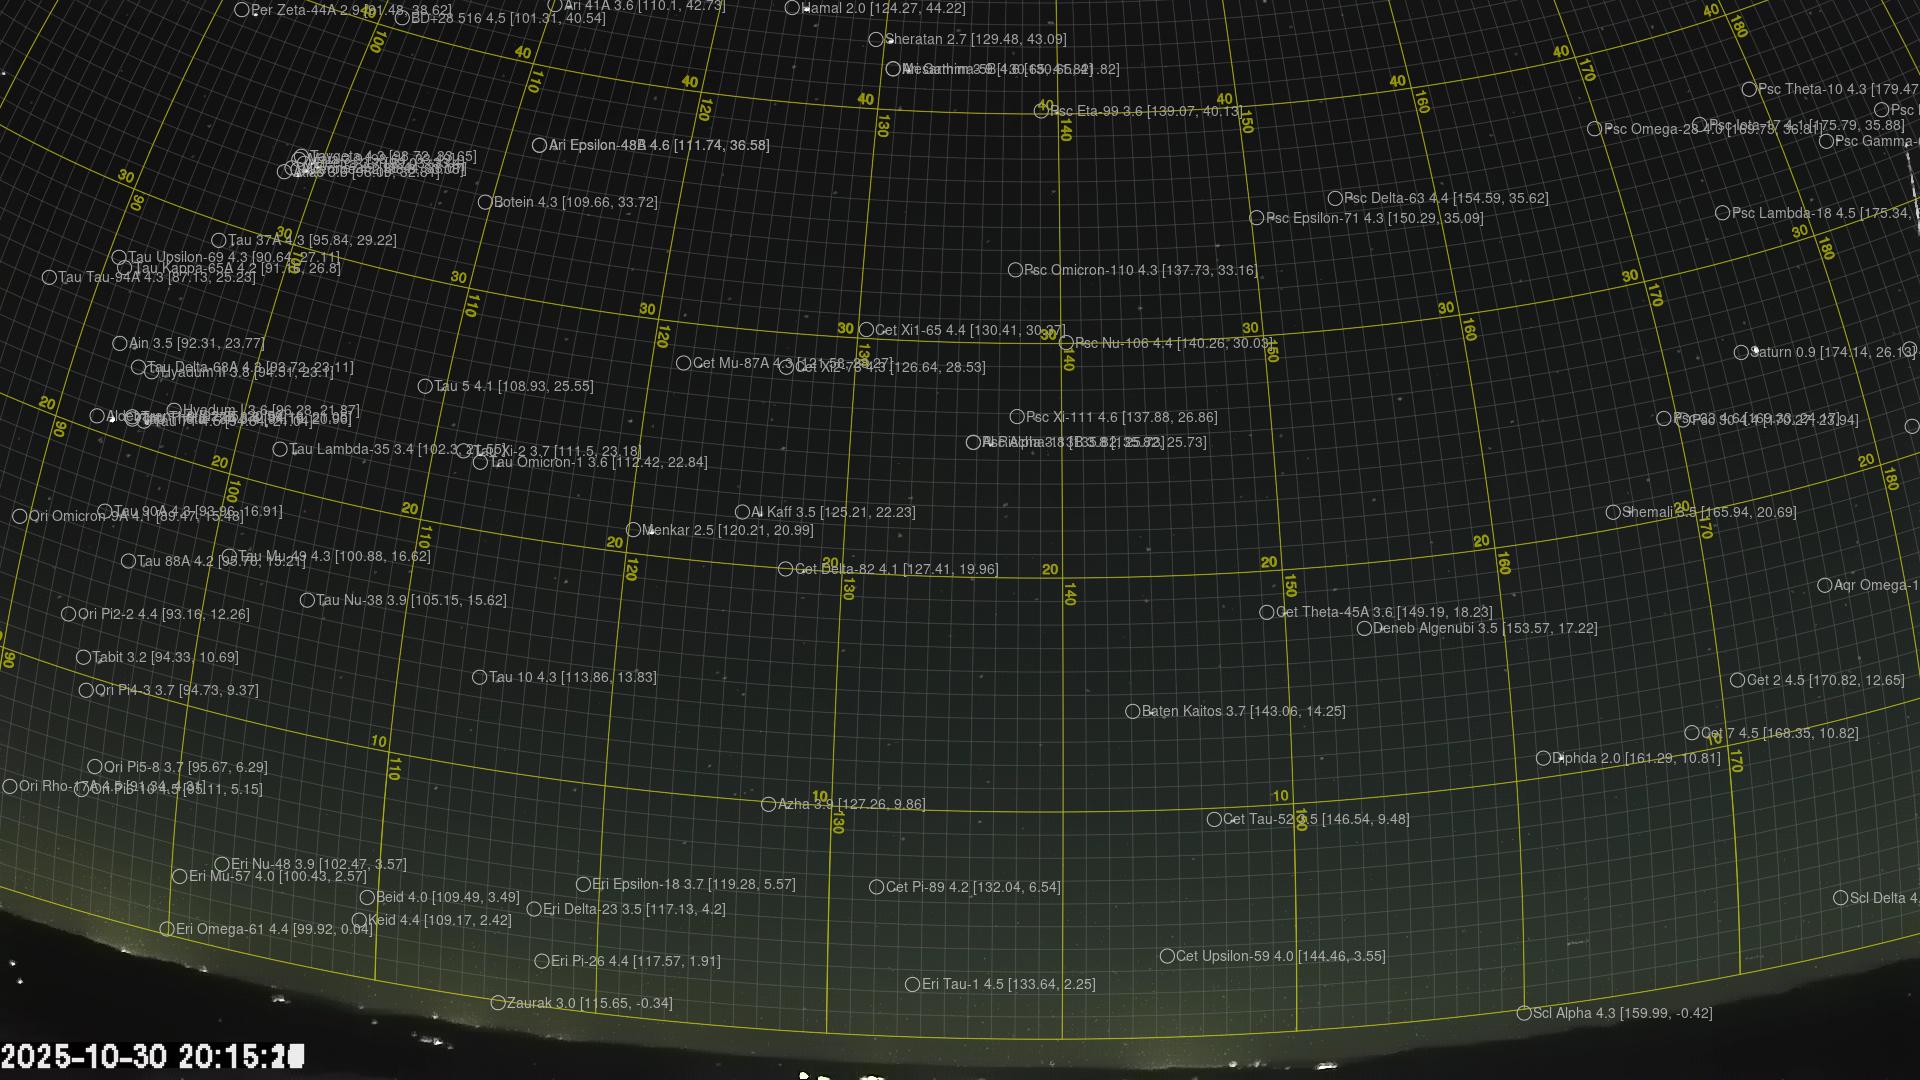Select the Tau 10 star marker
1920x1080 pixels.
click(479, 677)
